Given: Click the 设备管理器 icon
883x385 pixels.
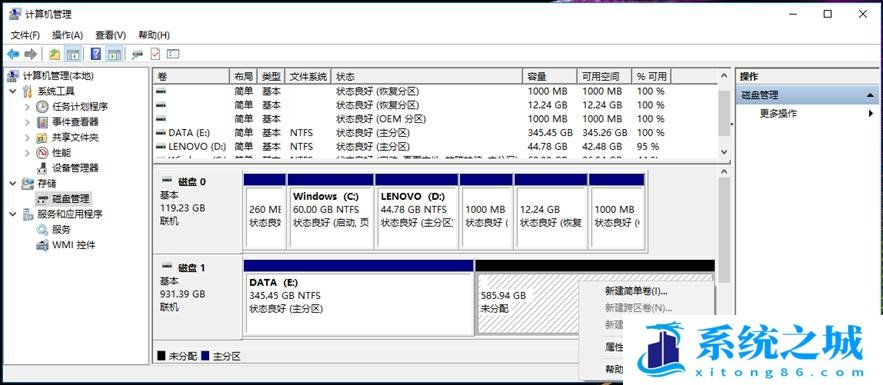Looking at the screenshot, I should (x=42, y=168).
